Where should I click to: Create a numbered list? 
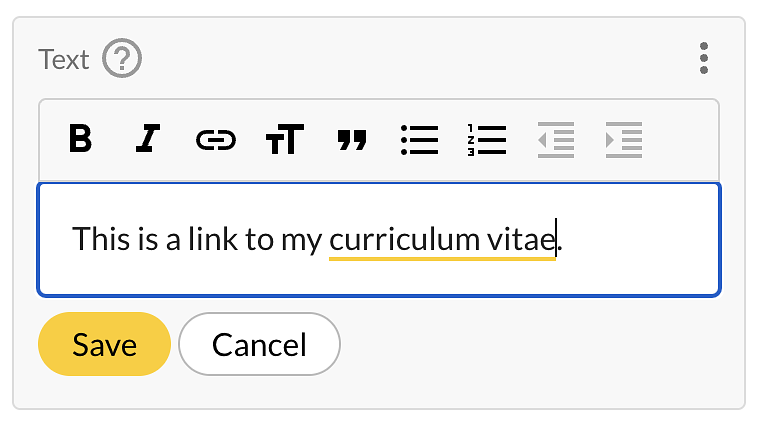coord(487,140)
